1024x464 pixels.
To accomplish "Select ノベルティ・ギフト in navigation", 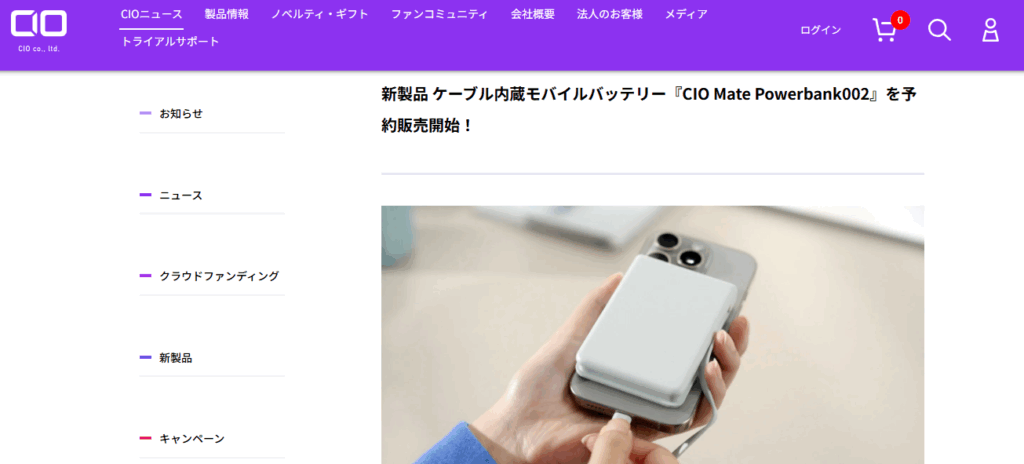I will [320, 14].
